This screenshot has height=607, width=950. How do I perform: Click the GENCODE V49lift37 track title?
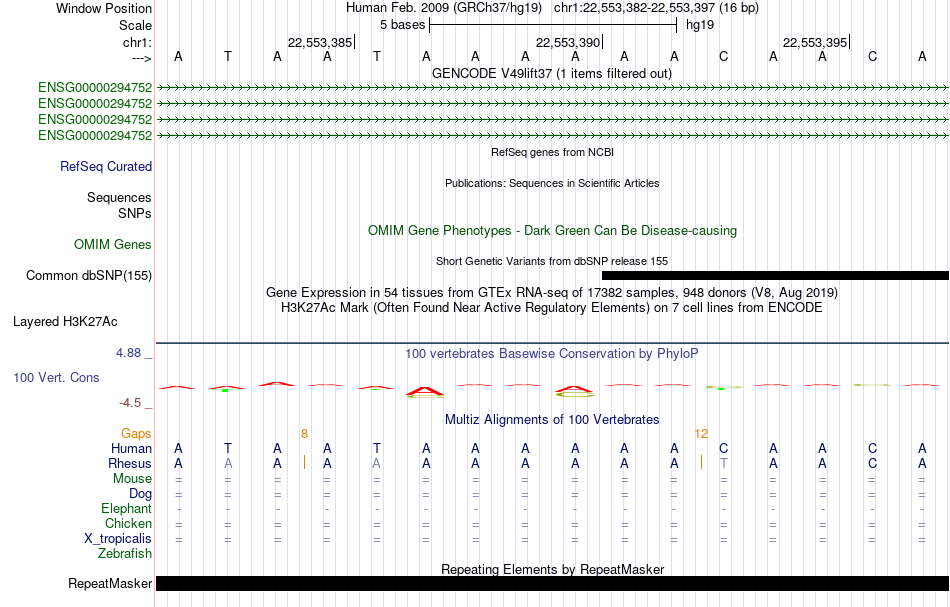[x=552, y=73]
